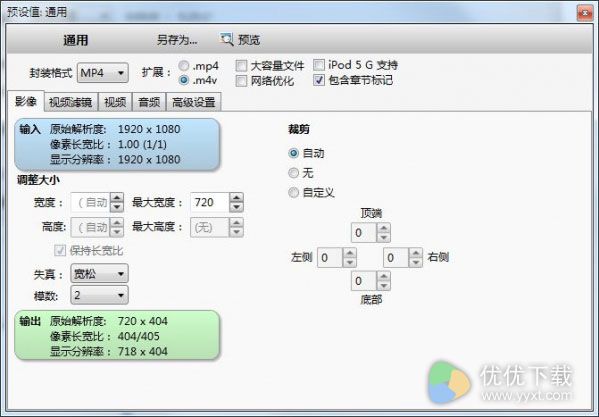Switch to the 影像 tab
This screenshot has height=417, width=599.
[26, 101]
